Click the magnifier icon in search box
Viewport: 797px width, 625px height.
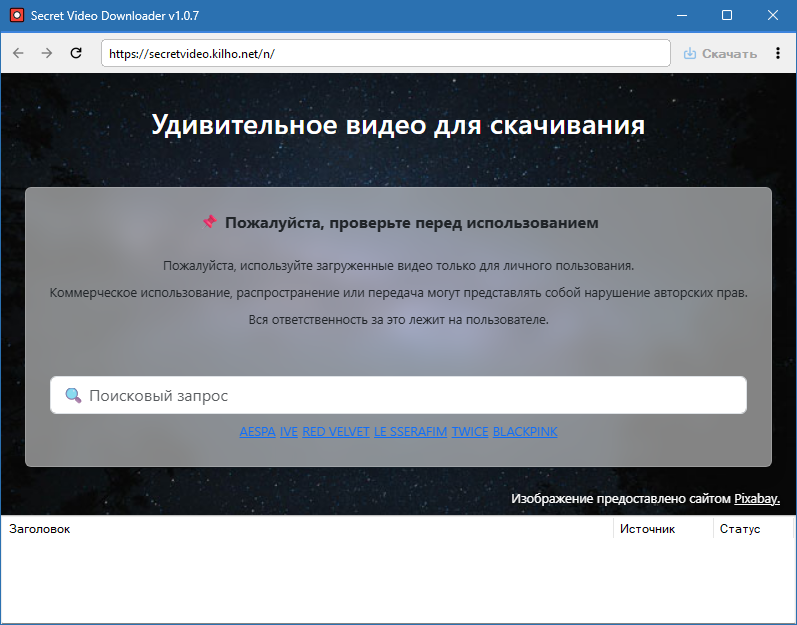tap(73, 395)
